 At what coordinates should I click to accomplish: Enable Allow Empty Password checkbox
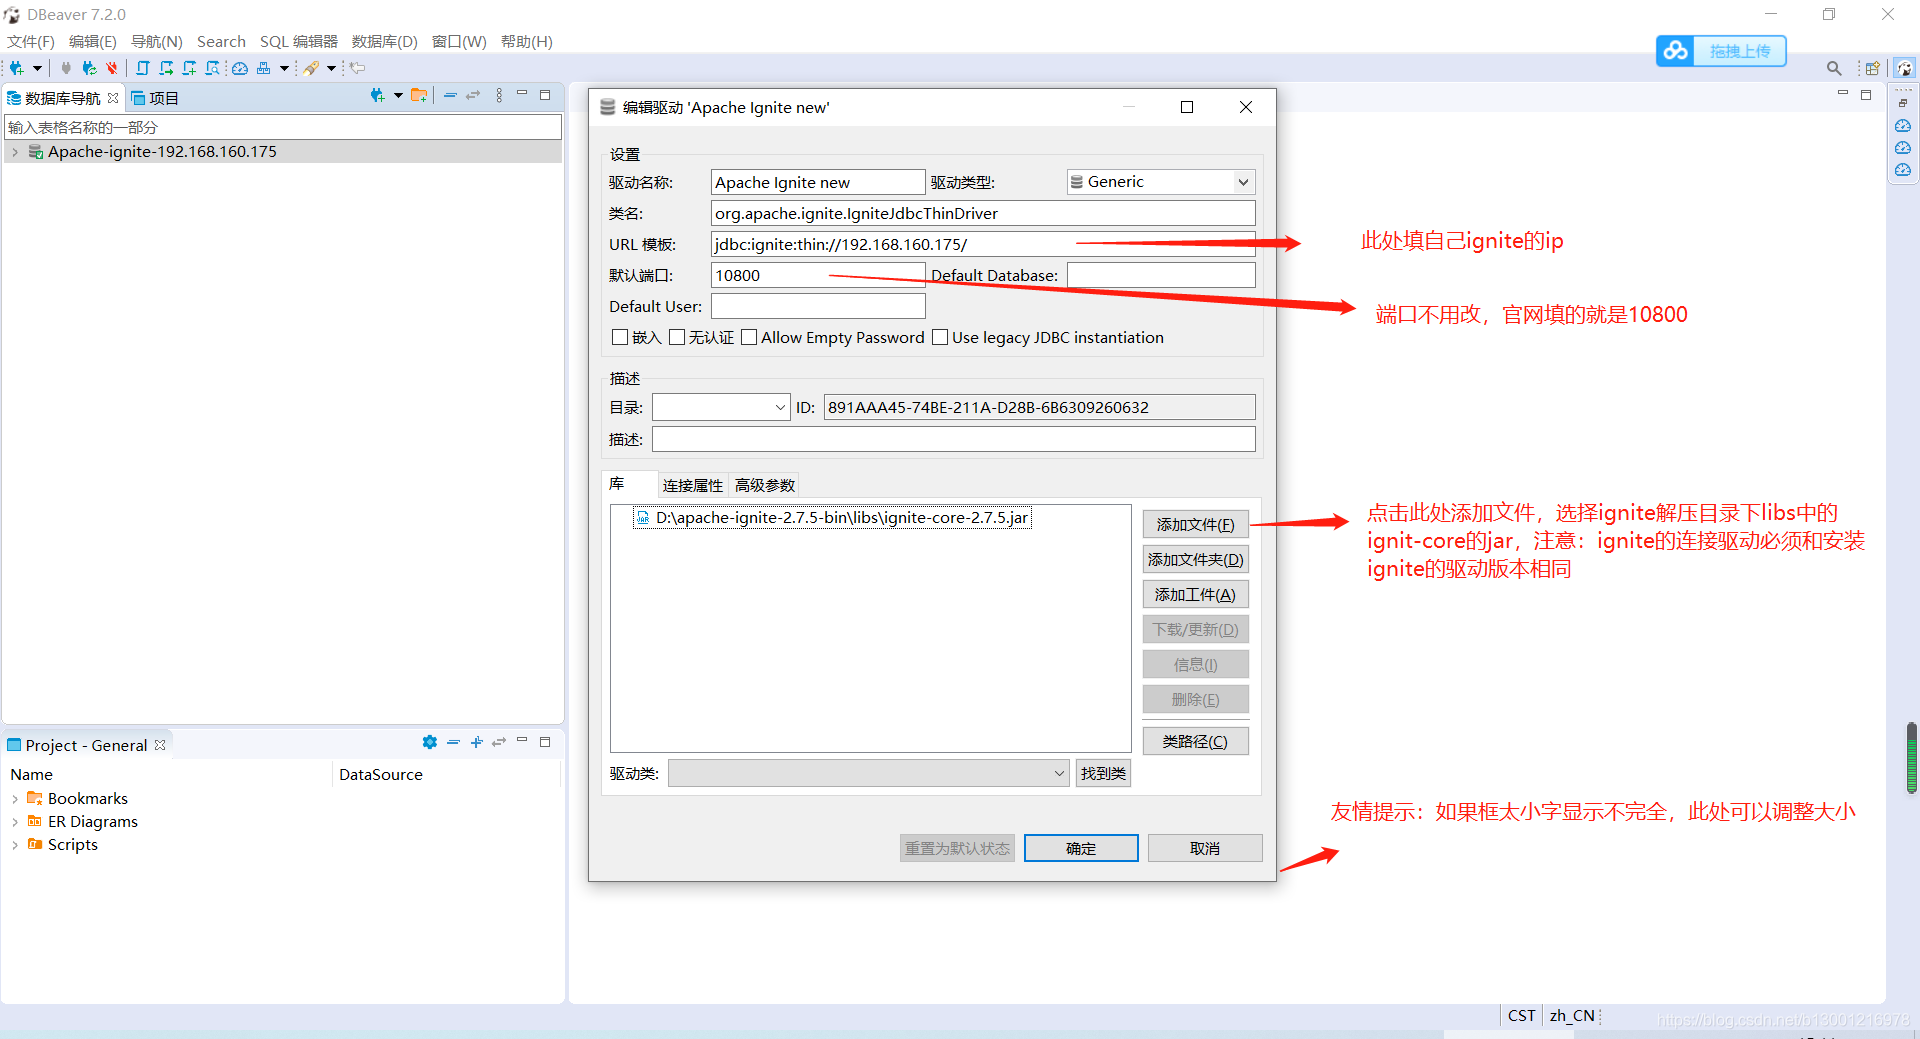tap(749, 337)
